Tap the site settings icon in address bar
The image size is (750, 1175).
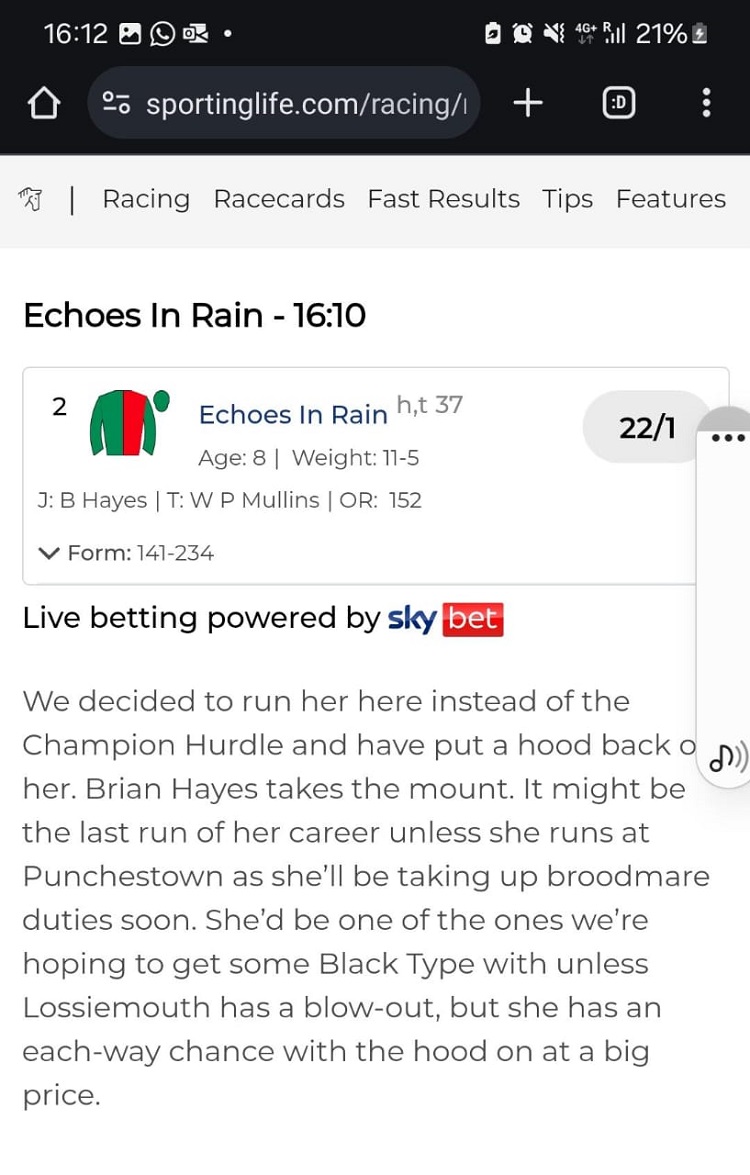117,103
